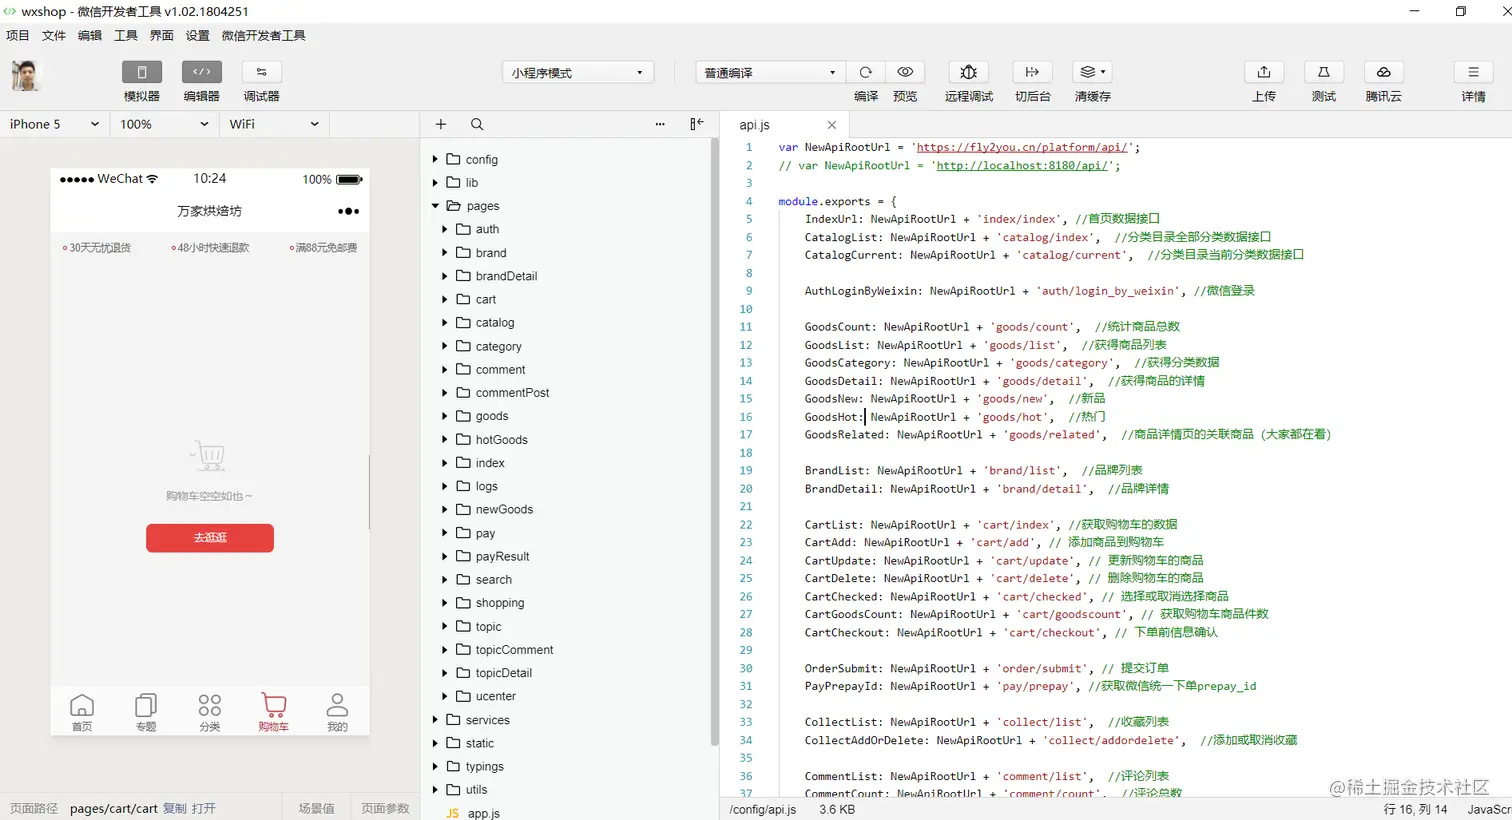Collapse the file tree panel icon
1512x820 pixels.
coord(697,124)
